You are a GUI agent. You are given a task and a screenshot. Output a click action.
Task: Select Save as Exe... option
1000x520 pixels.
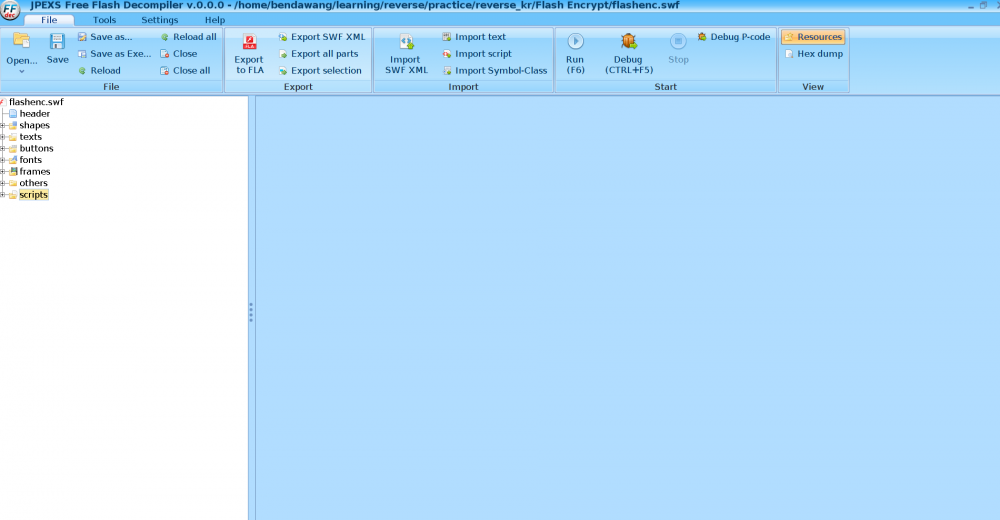pos(114,54)
